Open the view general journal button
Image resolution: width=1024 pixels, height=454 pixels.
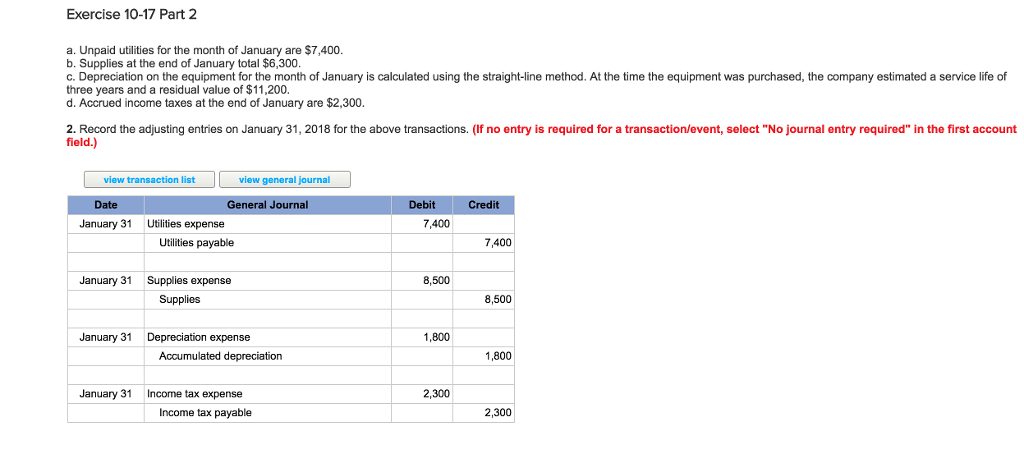(285, 180)
